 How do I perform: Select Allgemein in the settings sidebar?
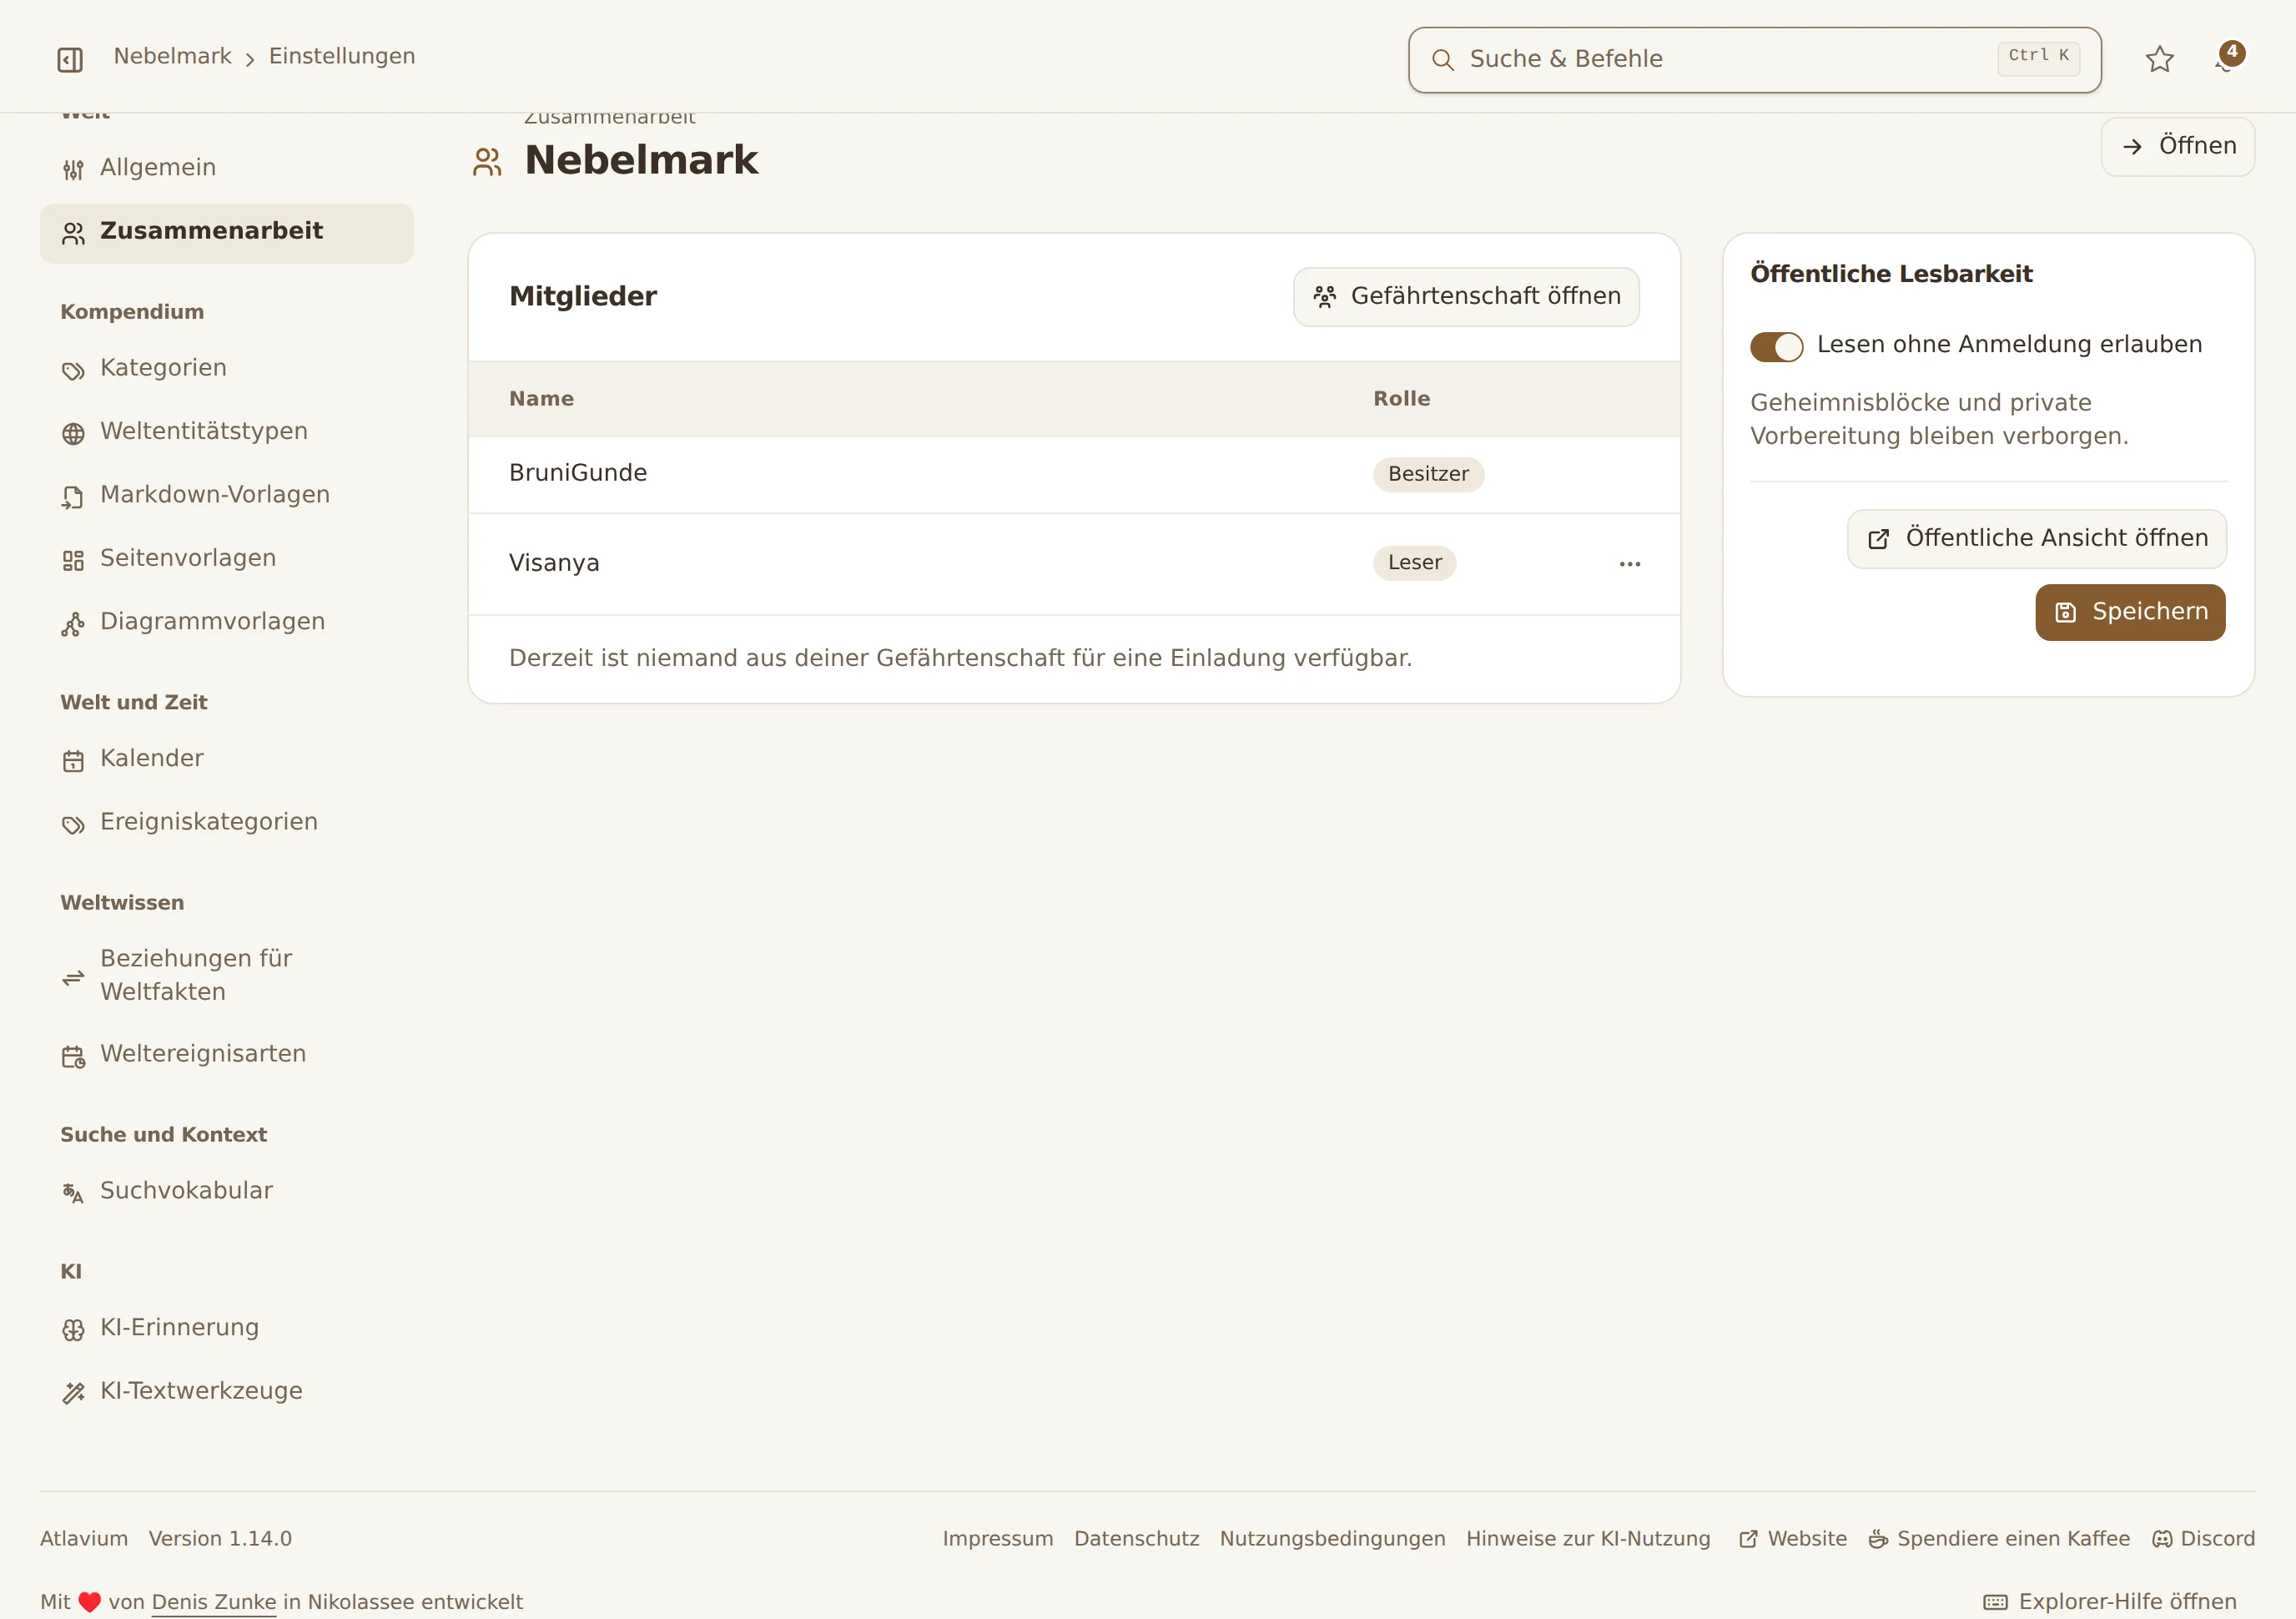pos(227,168)
